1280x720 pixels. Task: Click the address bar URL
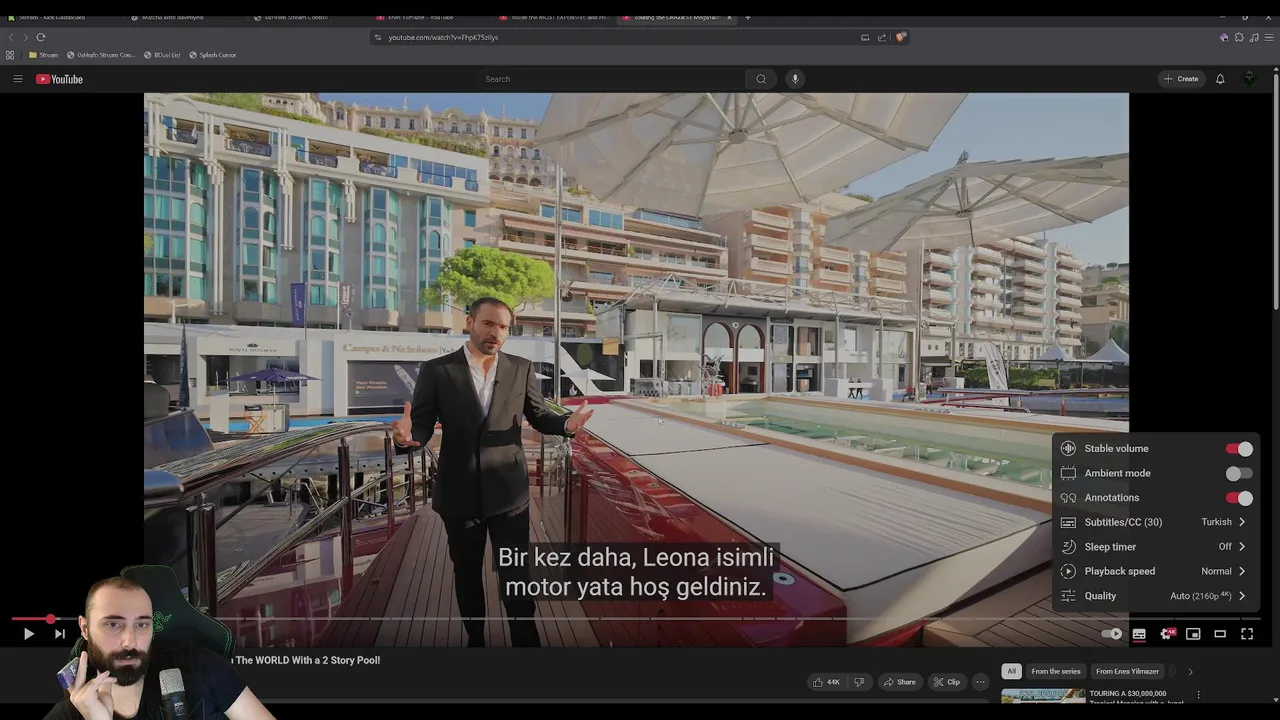tap(443, 37)
